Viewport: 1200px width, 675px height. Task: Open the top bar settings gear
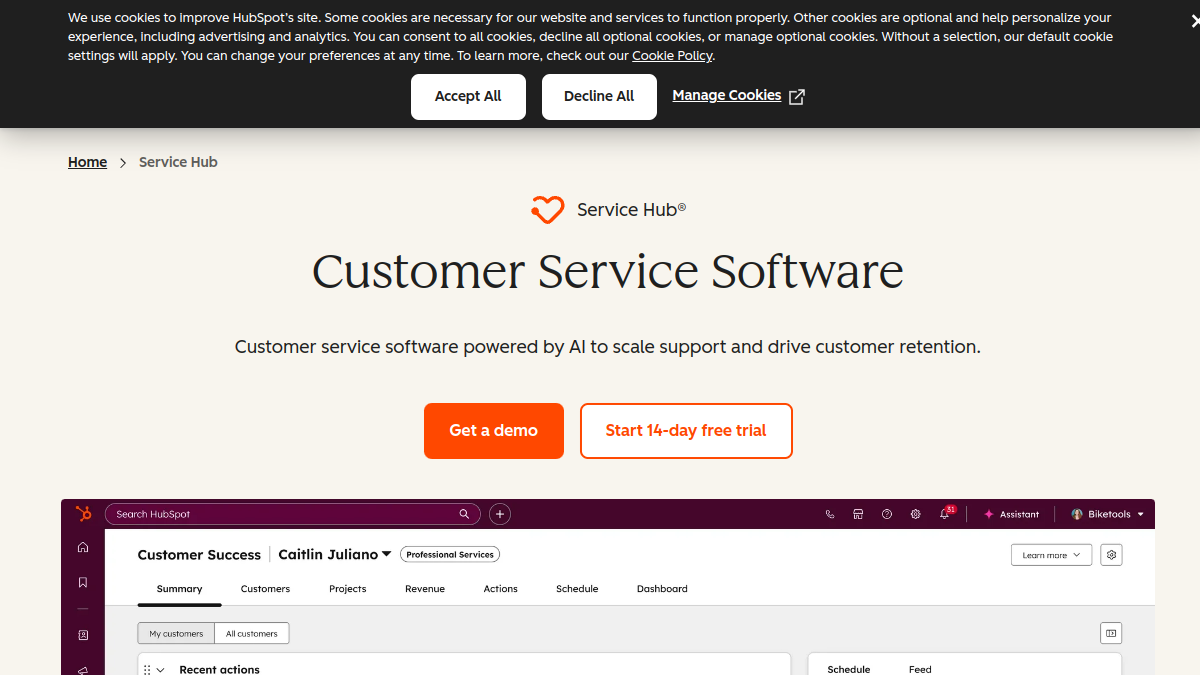point(915,514)
